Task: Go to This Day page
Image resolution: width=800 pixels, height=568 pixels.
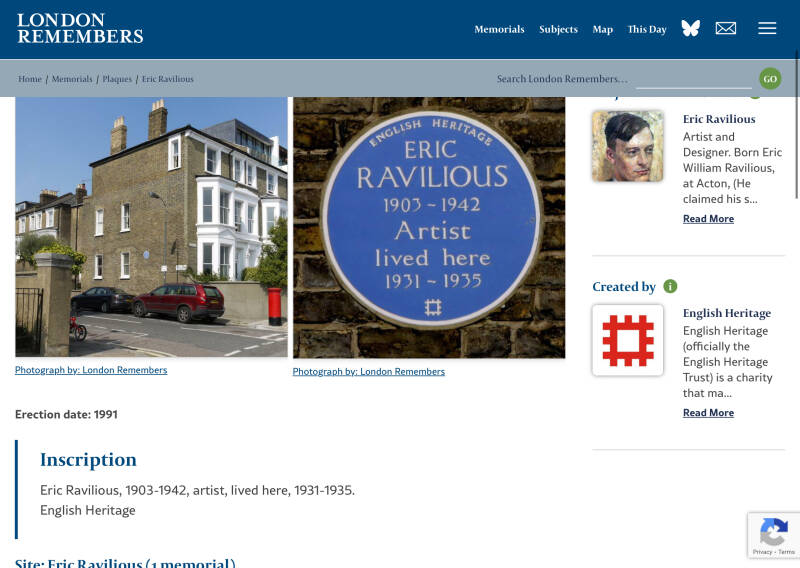Action: point(647,29)
